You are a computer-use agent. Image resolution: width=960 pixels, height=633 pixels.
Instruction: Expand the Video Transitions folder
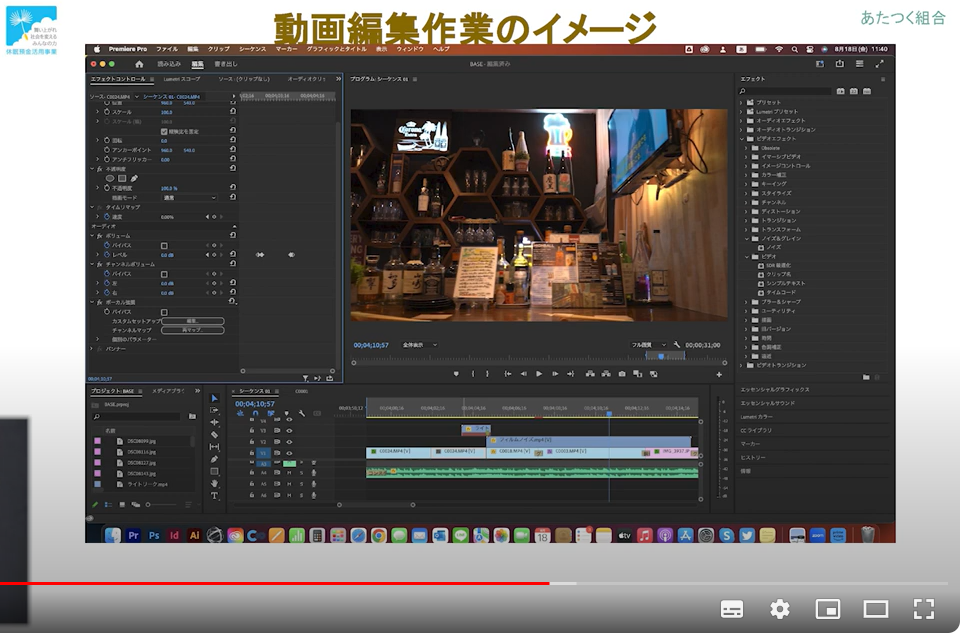click(741, 365)
